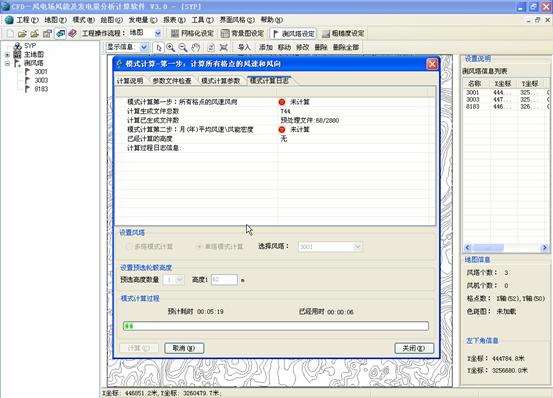
Task: Open the 地图 menu
Action: [x=55, y=20]
